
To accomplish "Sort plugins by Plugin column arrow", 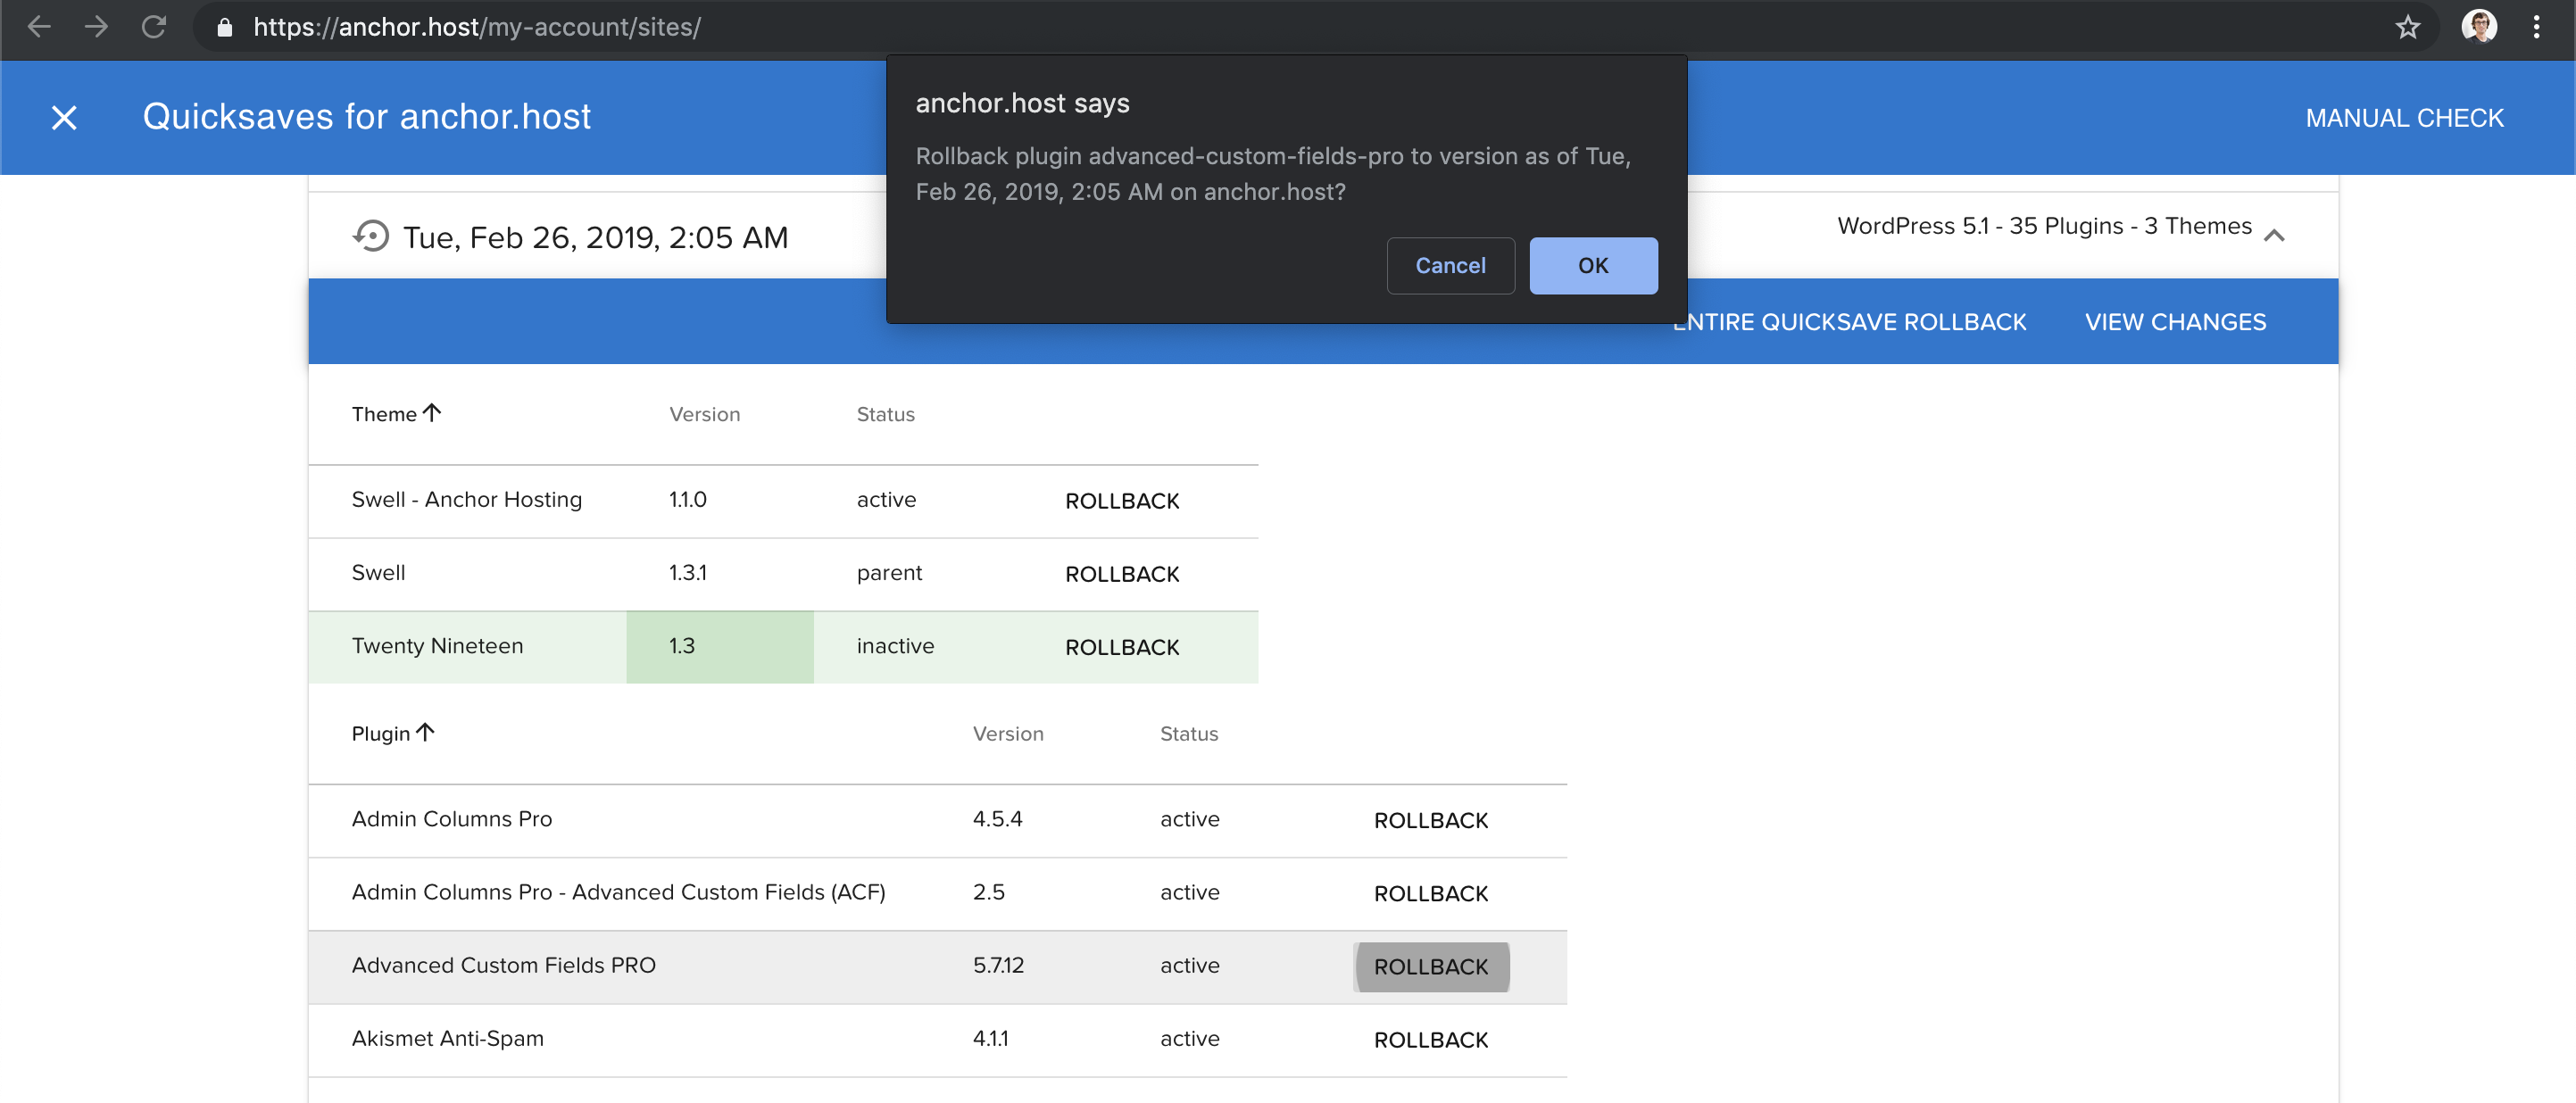I will click(425, 732).
